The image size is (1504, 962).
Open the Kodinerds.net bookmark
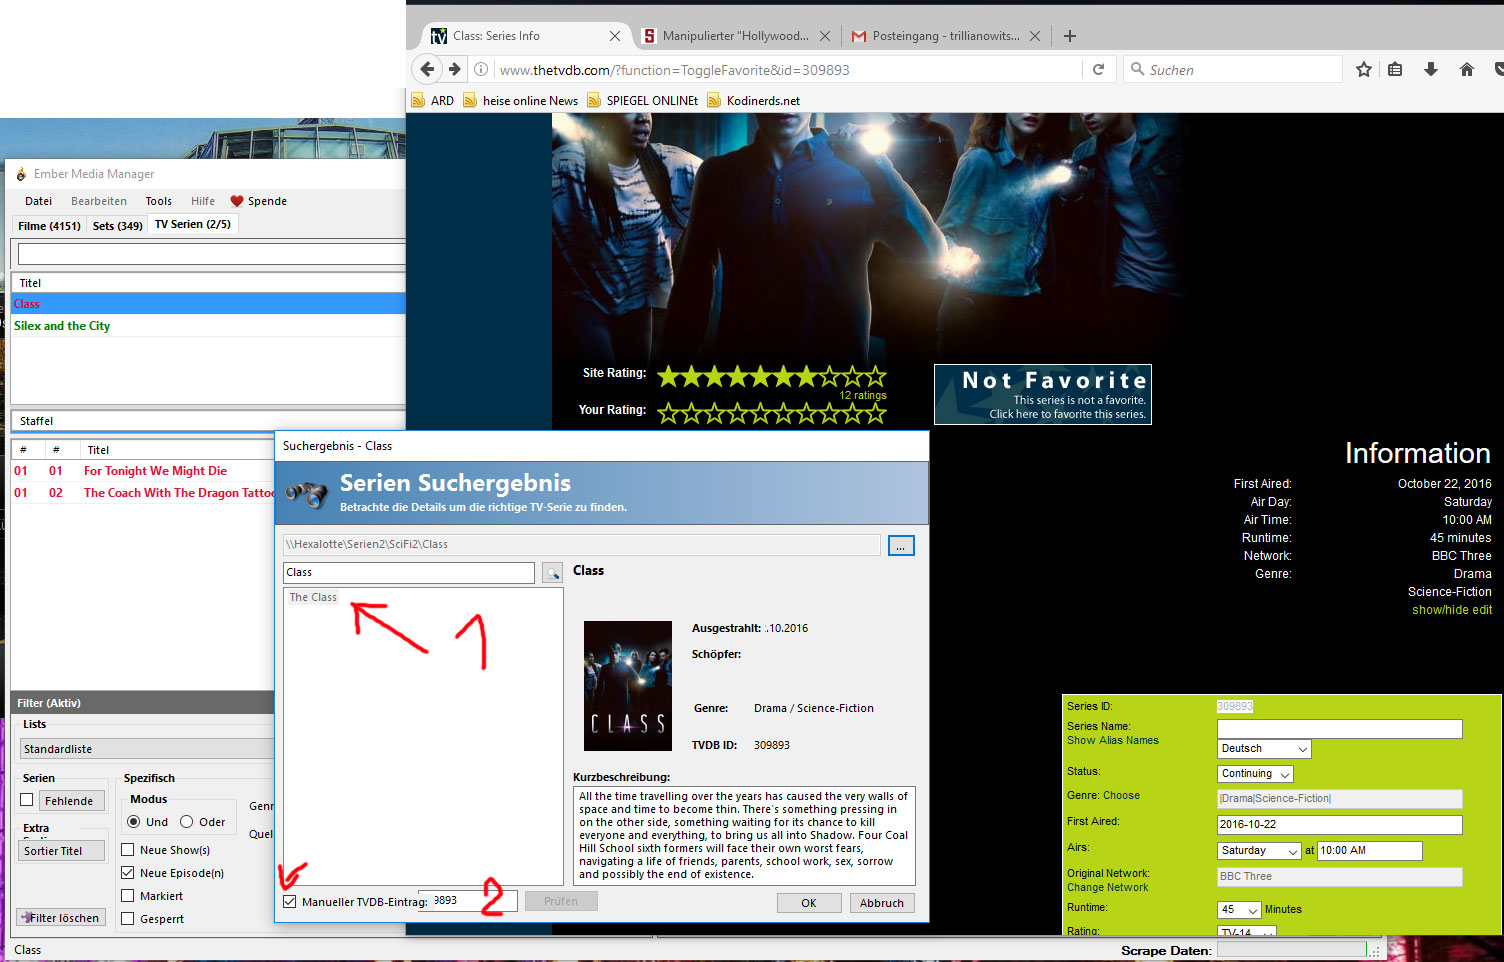click(753, 100)
